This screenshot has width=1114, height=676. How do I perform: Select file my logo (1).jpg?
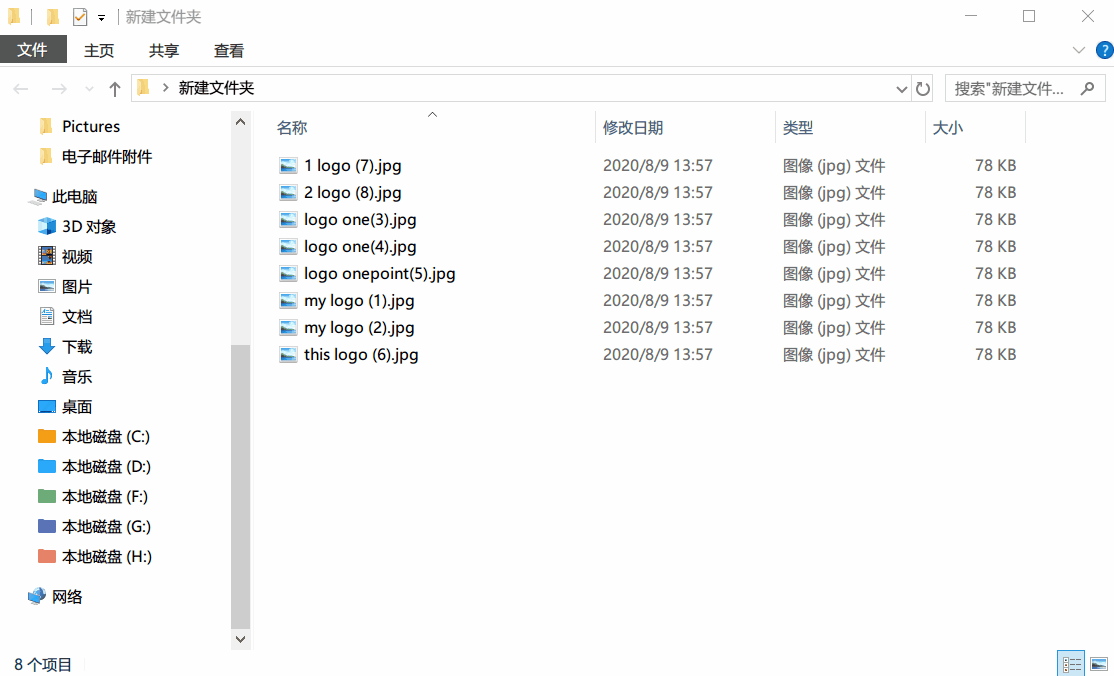coord(359,301)
